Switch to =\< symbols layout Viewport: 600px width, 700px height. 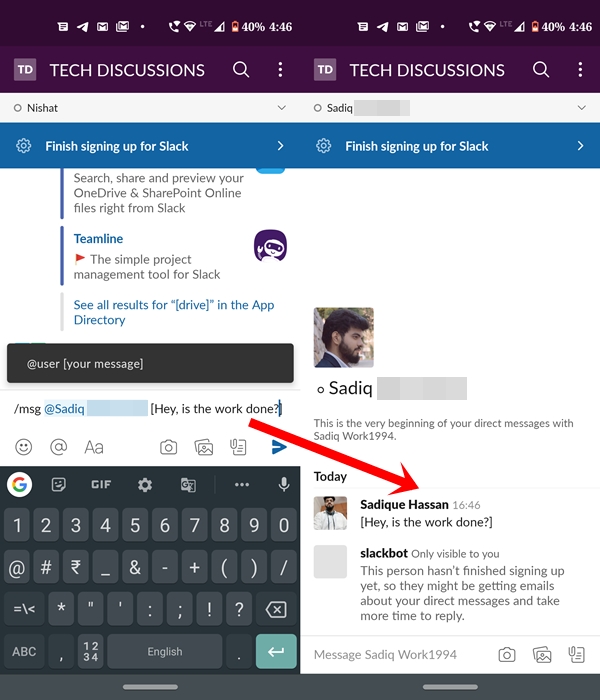point(24,609)
